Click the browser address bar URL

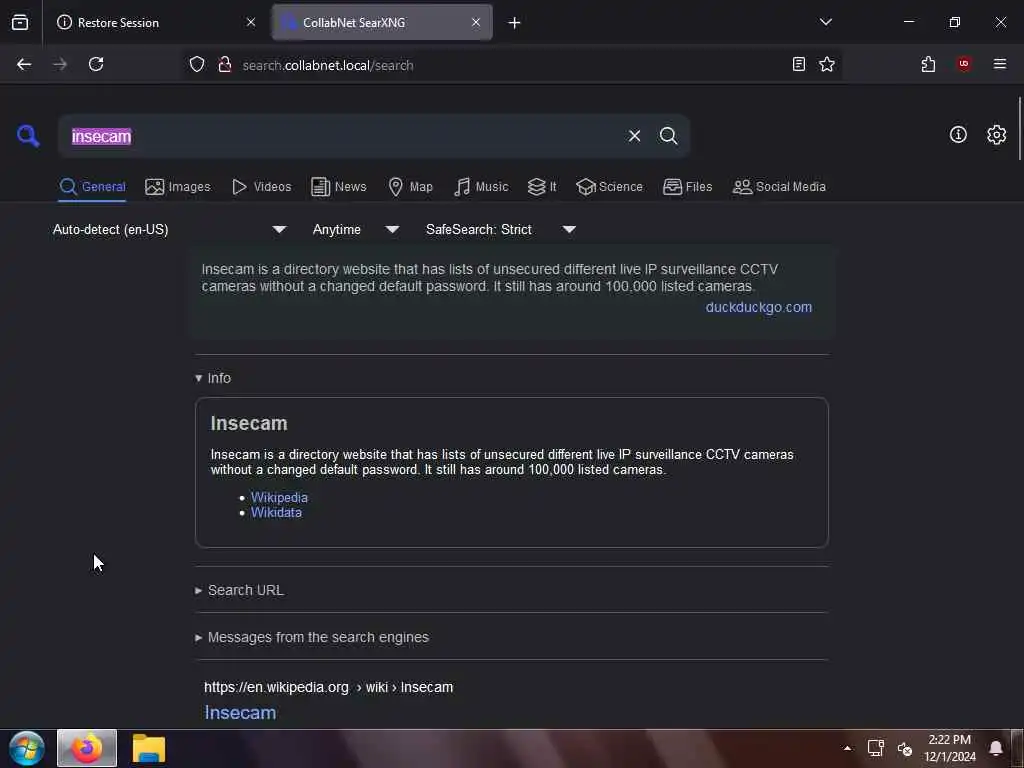(x=509, y=65)
